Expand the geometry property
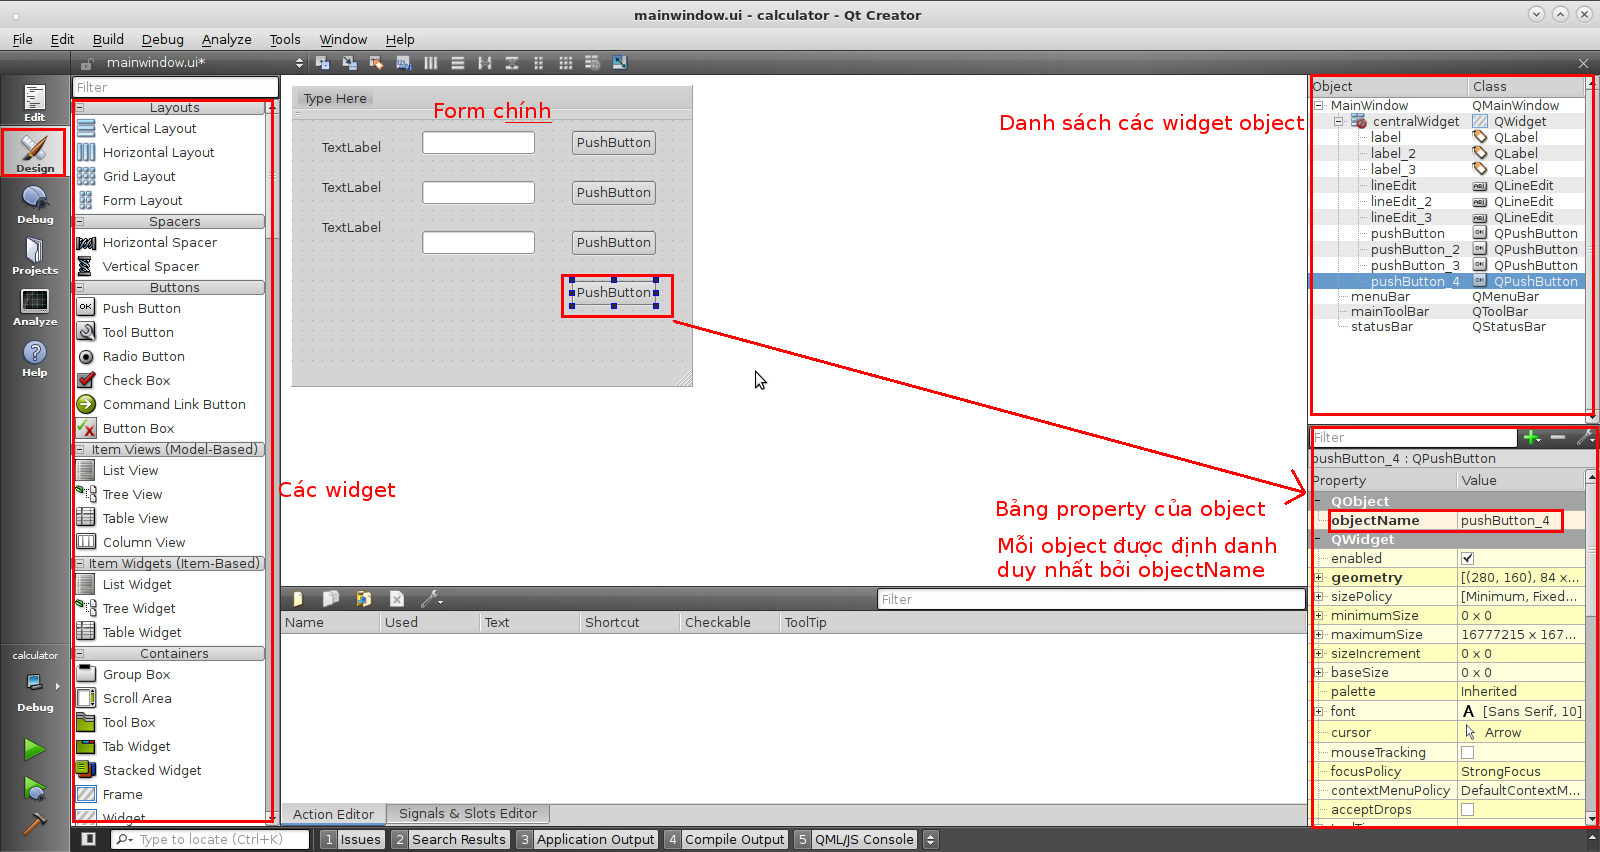The width and height of the screenshot is (1600, 852). click(x=1319, y=578)
